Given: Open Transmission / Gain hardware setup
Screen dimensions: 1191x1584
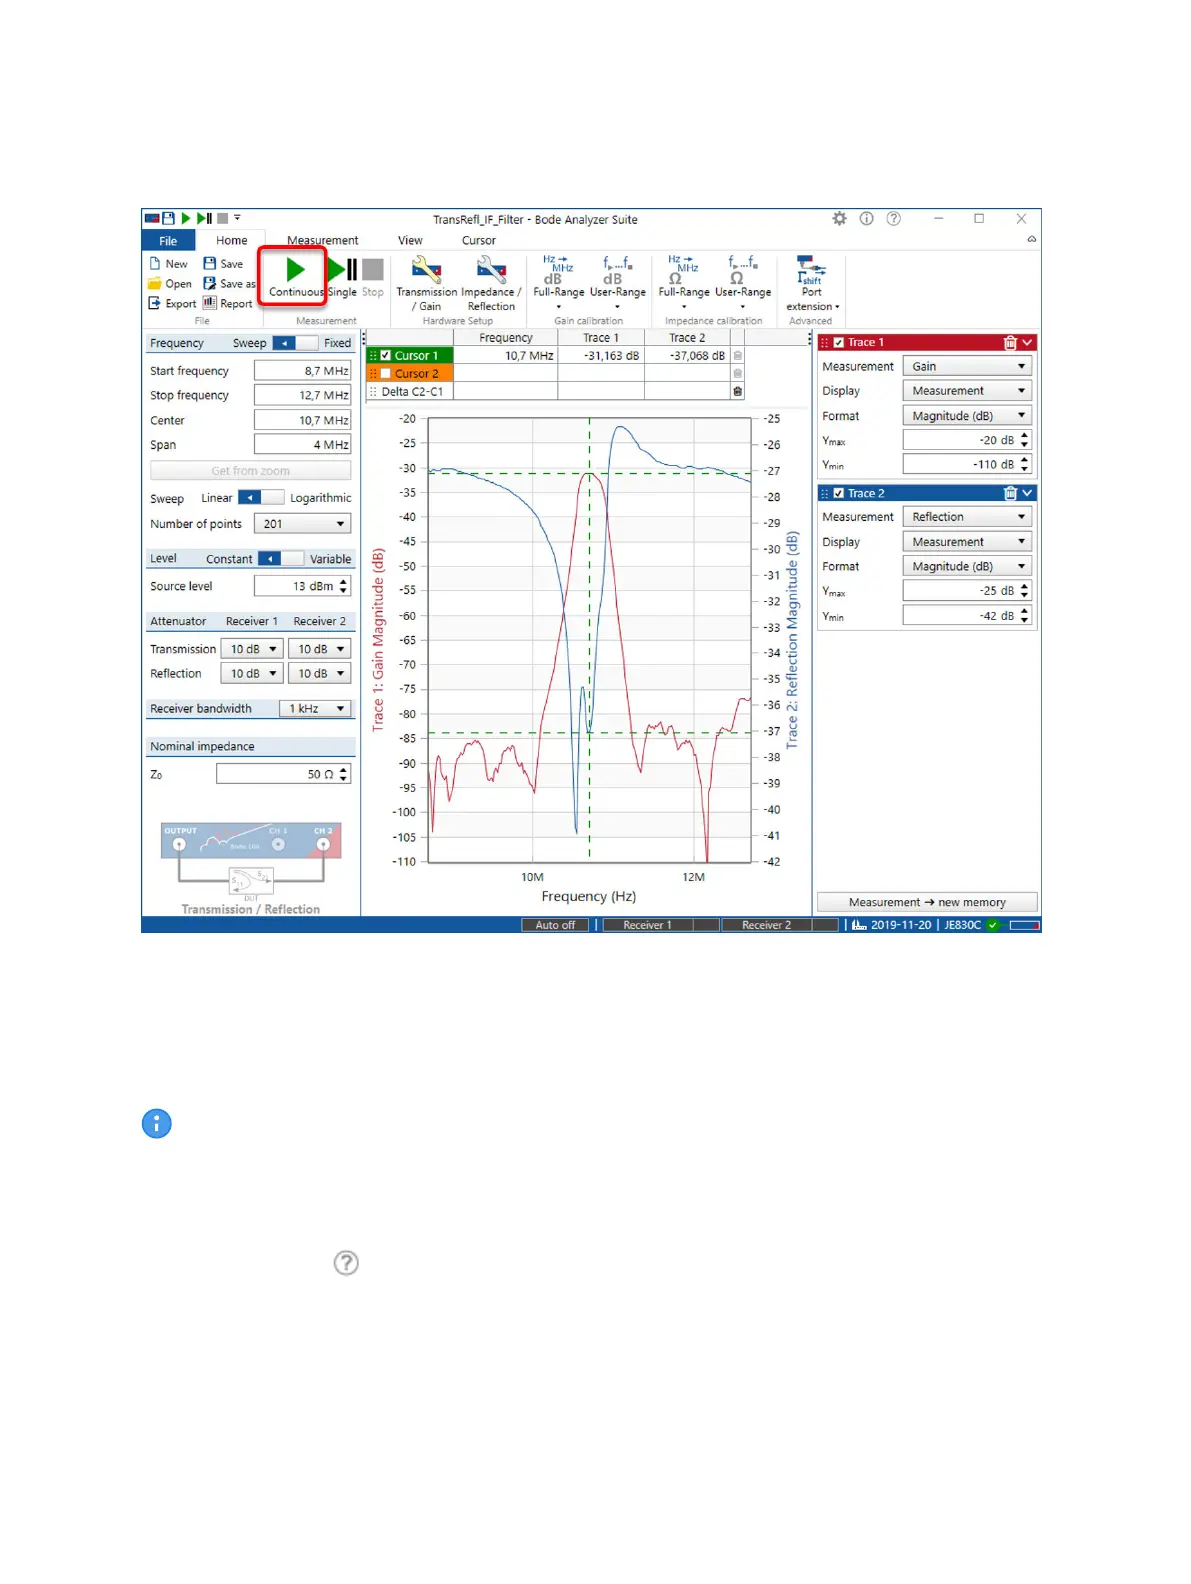Looking at the screenshot, I should tap(427, 283).
